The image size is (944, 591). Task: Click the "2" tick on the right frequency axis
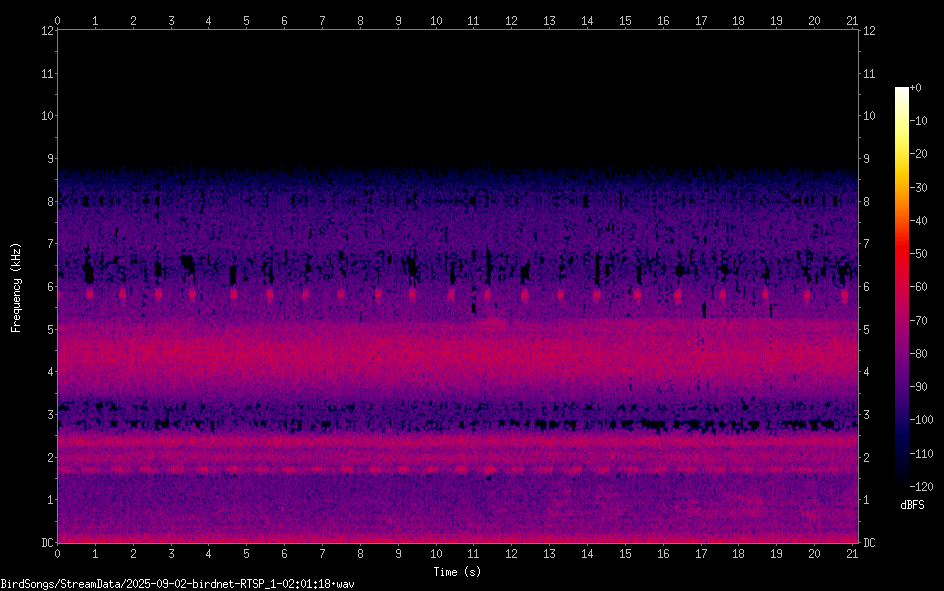pos(866,457)
